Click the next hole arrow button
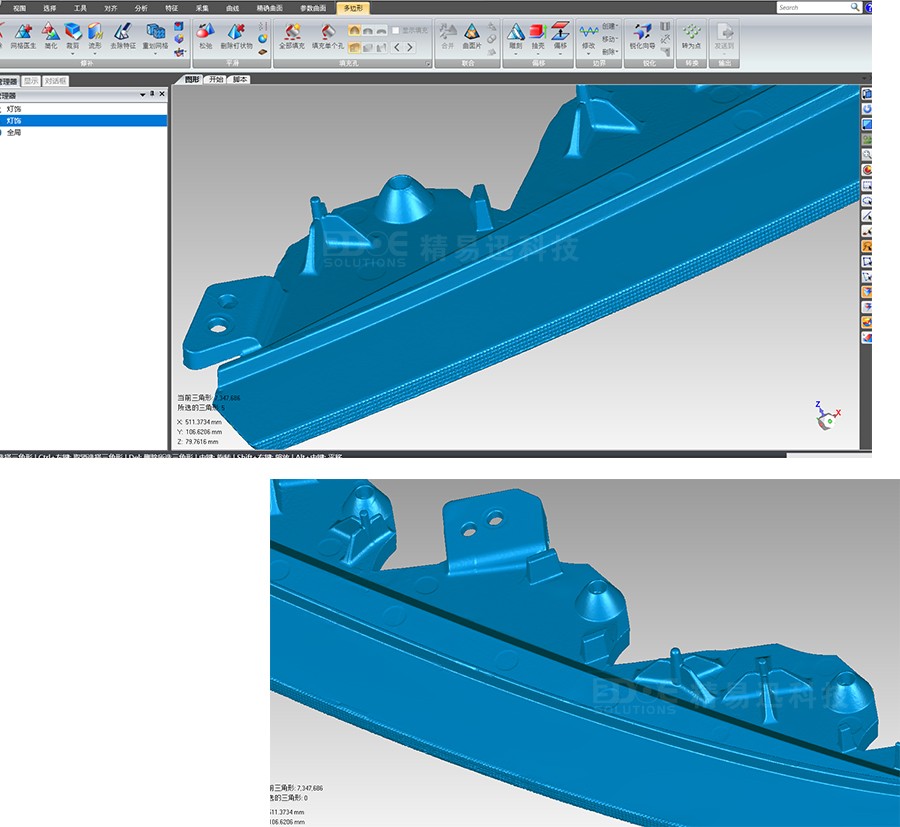The image size is (900, 827). click(410, 47)
